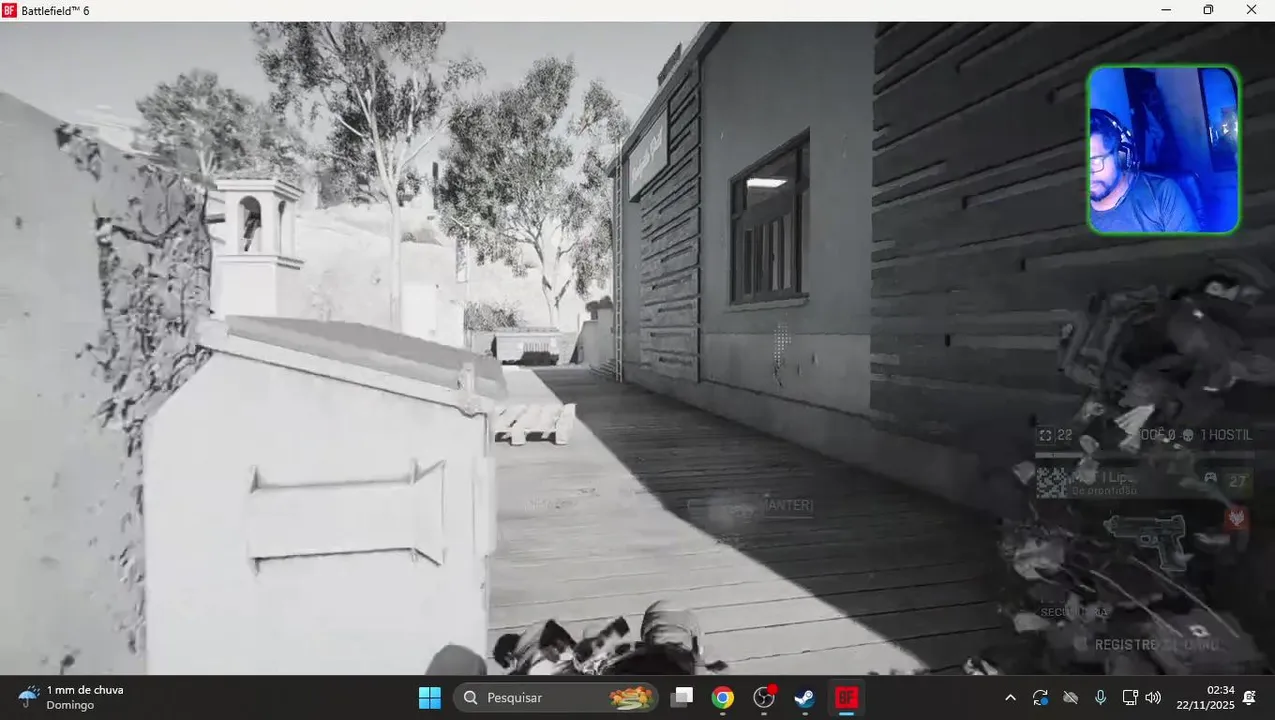Image resolution: width=1275 pixels, height=720 pixels.
Task: Restore down the Battlefield 6 window
Action: [x=1208, y=10]
